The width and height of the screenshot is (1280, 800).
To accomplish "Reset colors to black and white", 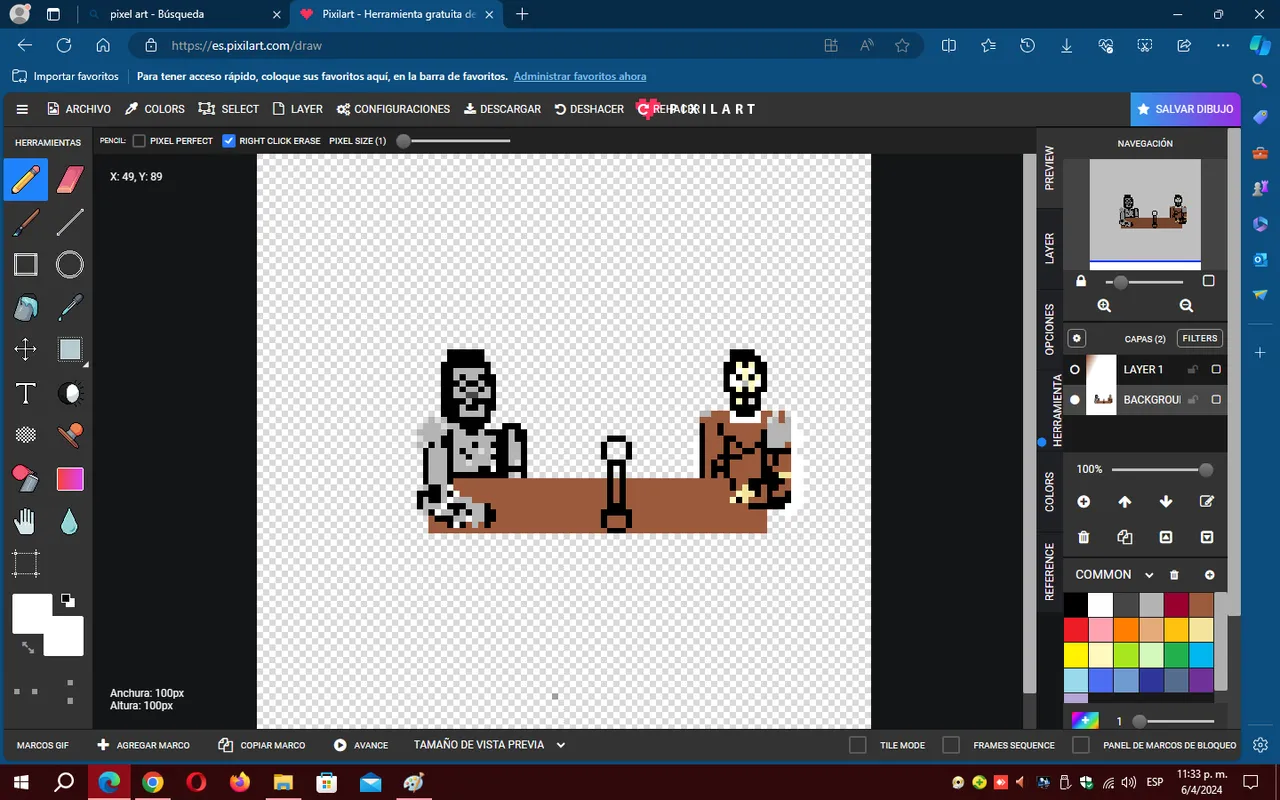I will (x=67, y=600).
